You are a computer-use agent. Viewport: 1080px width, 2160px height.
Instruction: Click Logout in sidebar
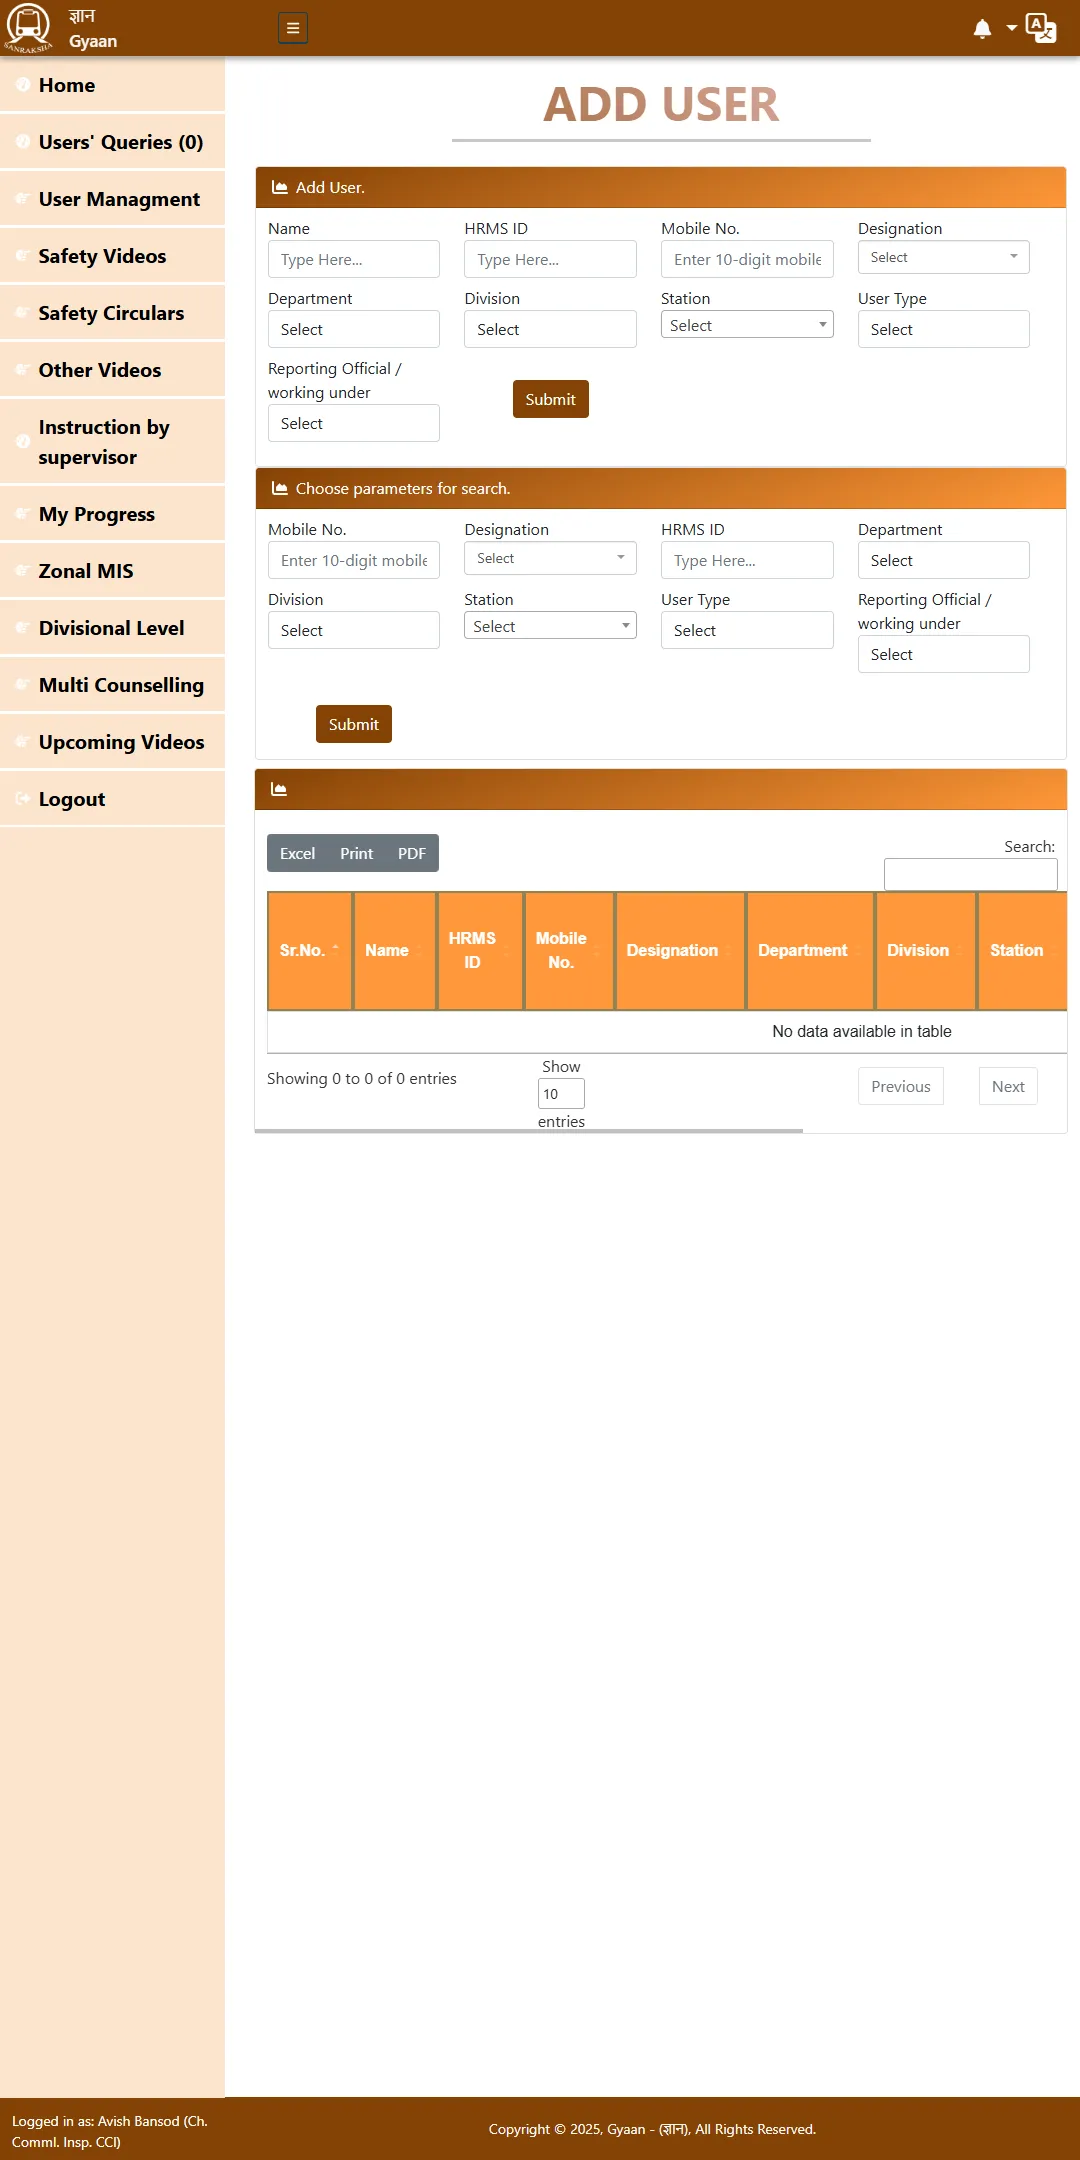coord(112,799)
